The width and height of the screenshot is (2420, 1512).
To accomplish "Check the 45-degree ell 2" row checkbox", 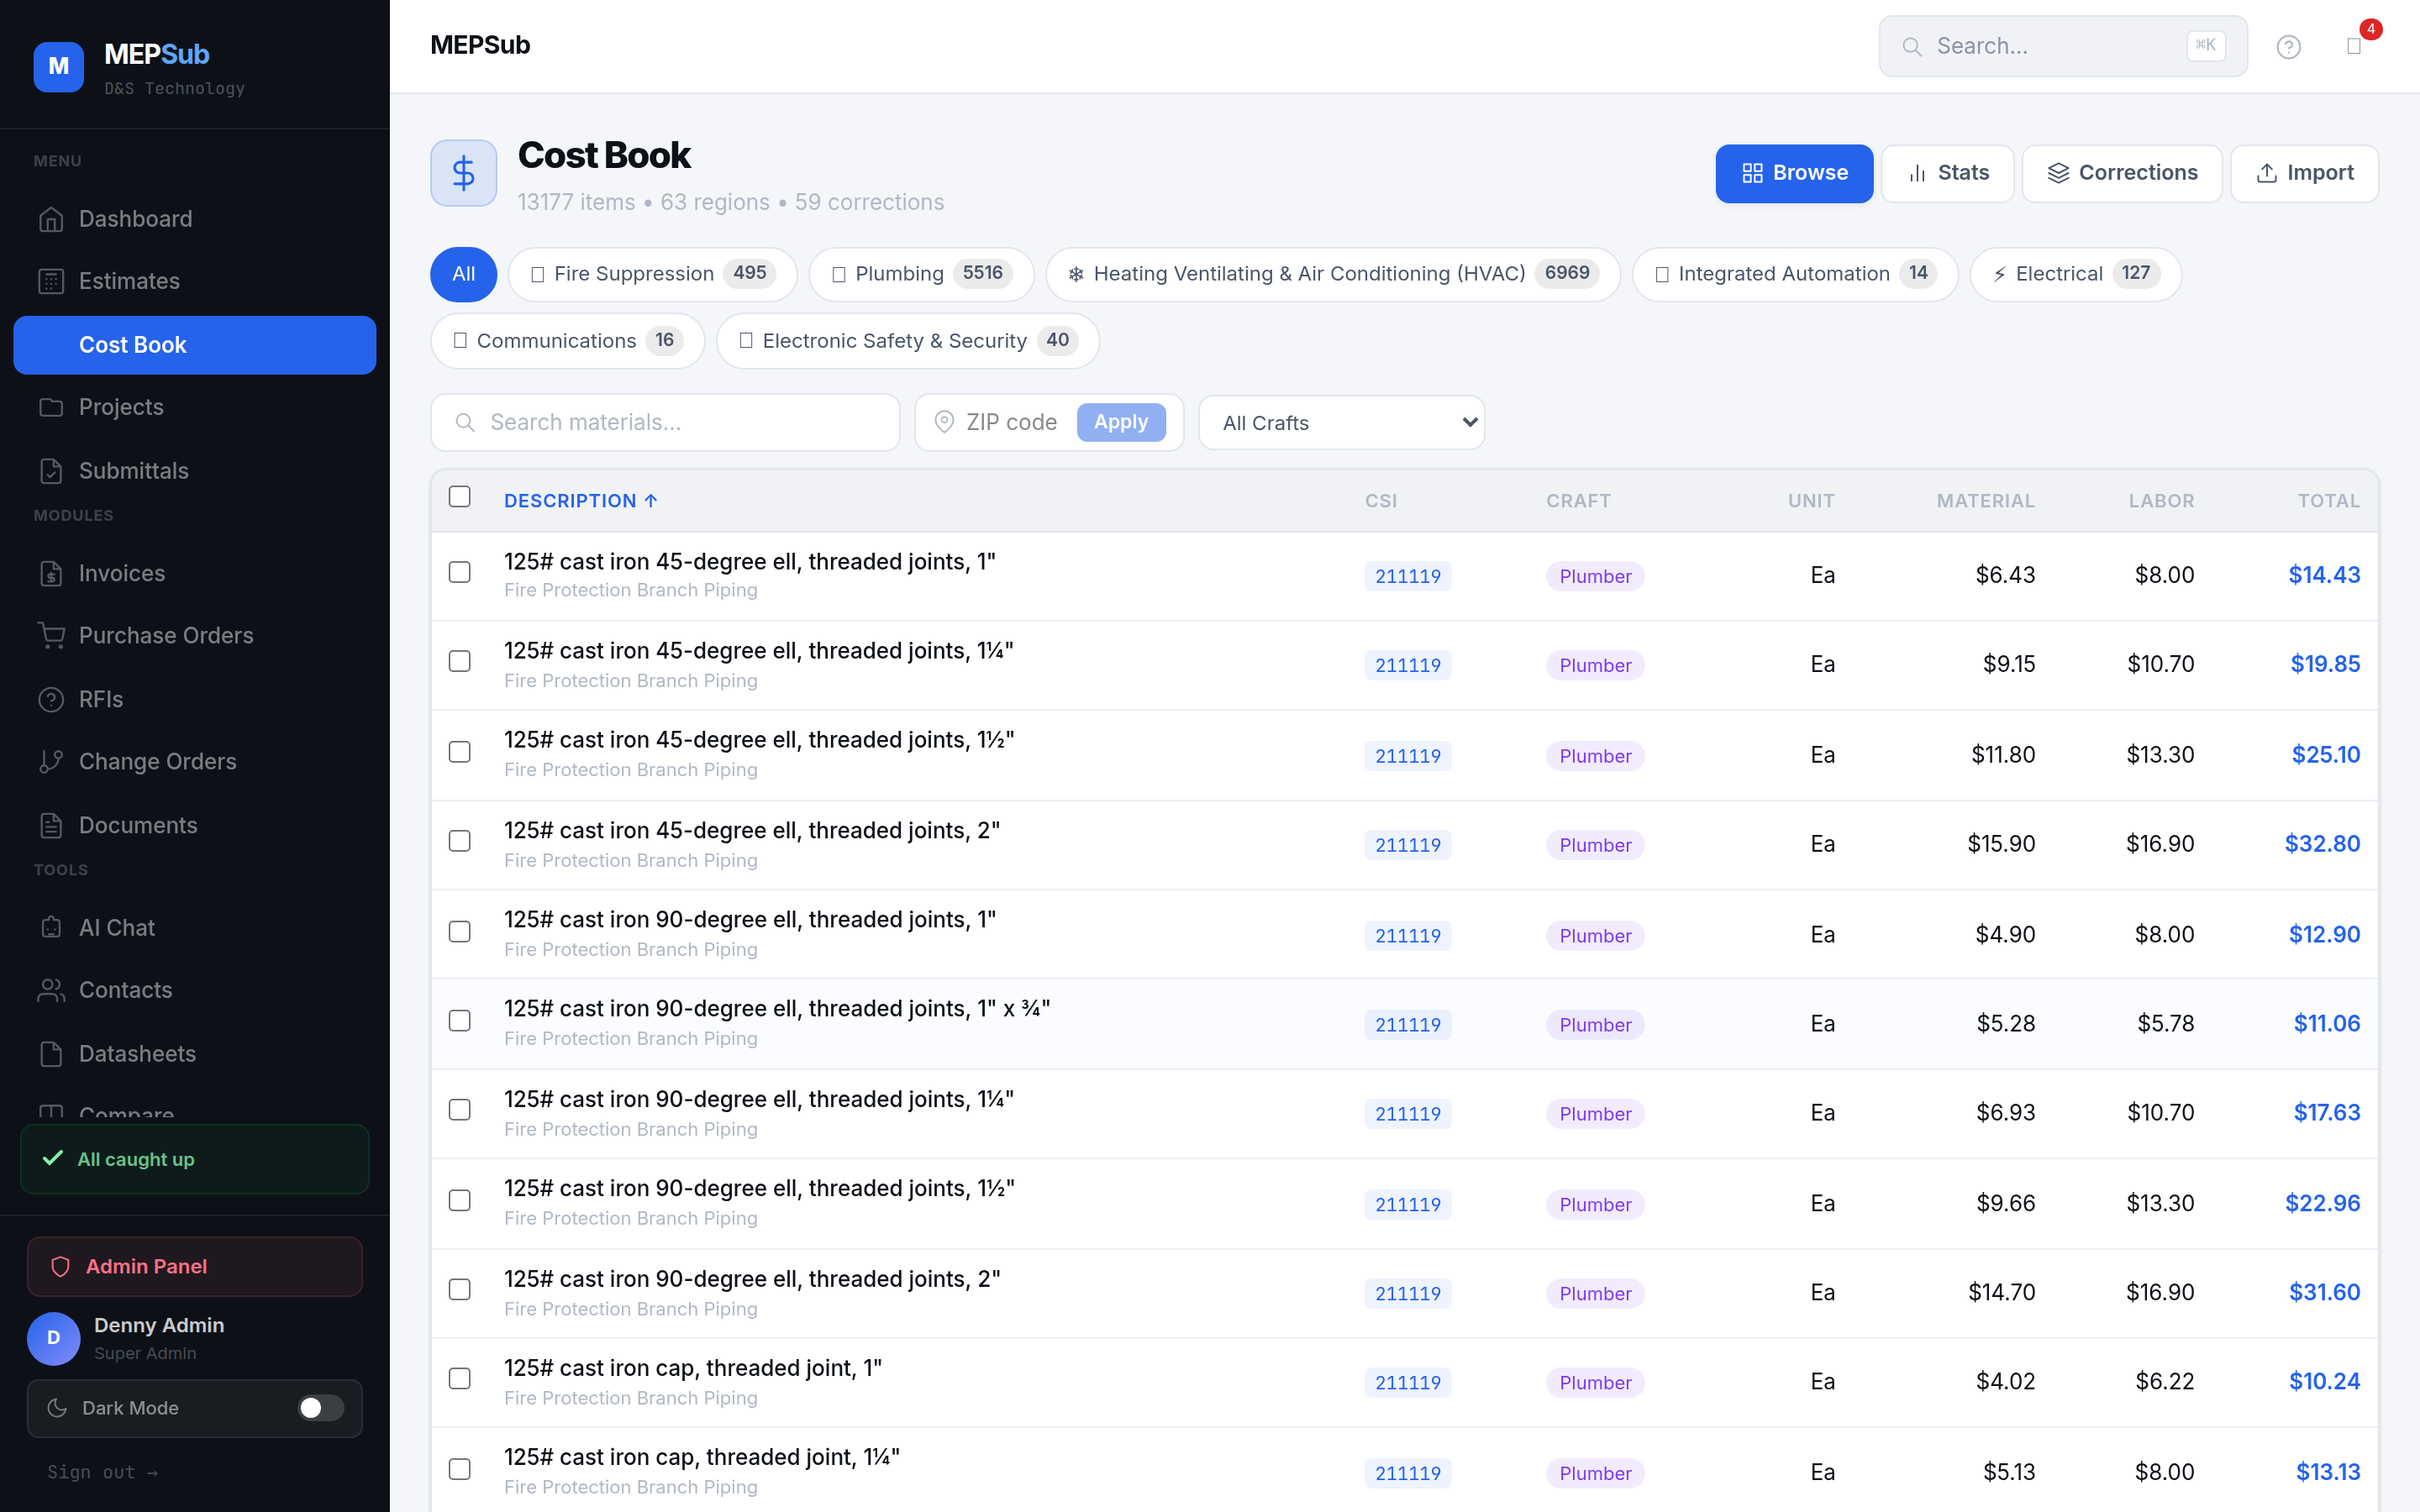I will [460, 842].
